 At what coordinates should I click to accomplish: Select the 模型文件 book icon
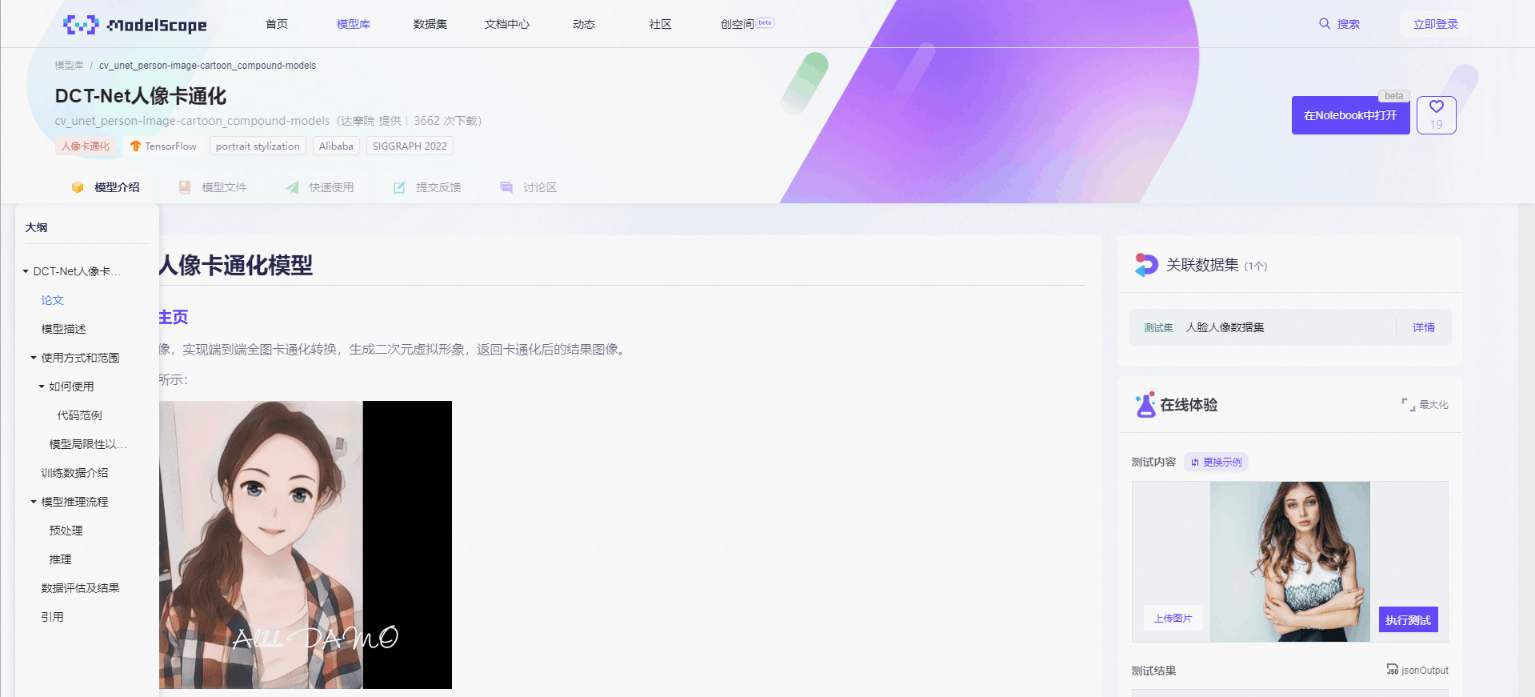pyautogui.click(x=184, y=186)
